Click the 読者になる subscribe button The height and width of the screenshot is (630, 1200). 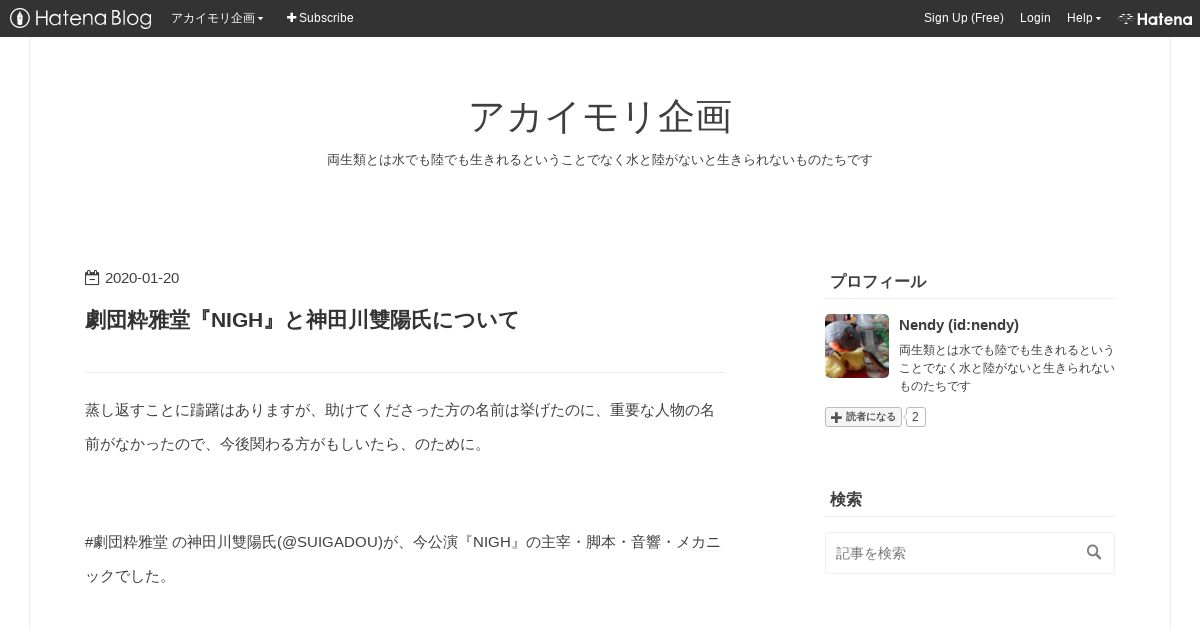[863, 417]
